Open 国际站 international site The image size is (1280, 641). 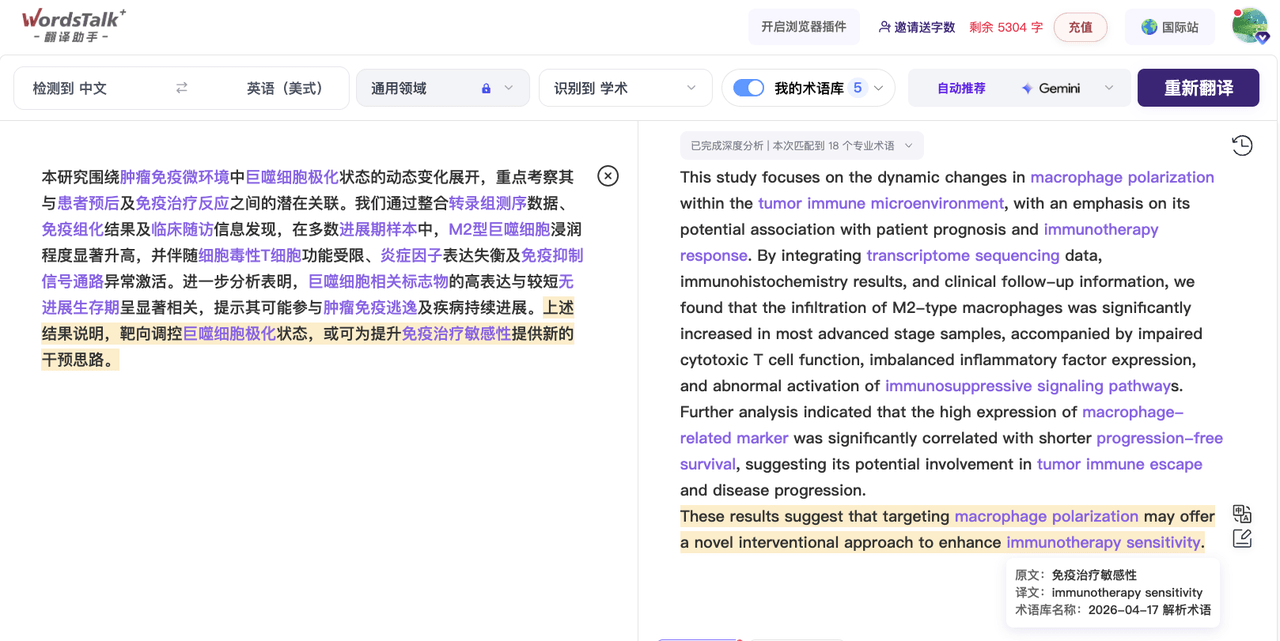tap(1169, 27)
